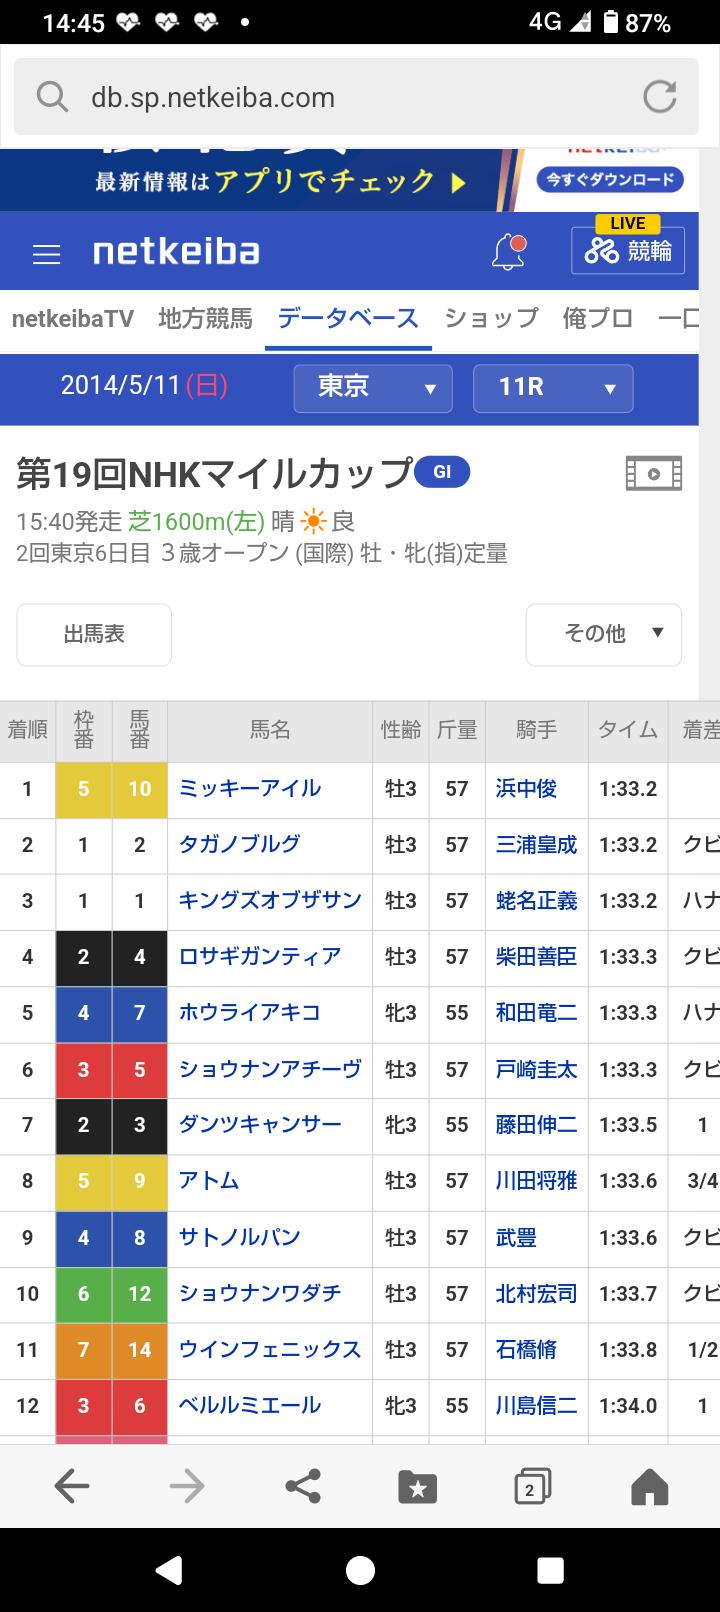Tap the URL address field

[x=340, y=97]
